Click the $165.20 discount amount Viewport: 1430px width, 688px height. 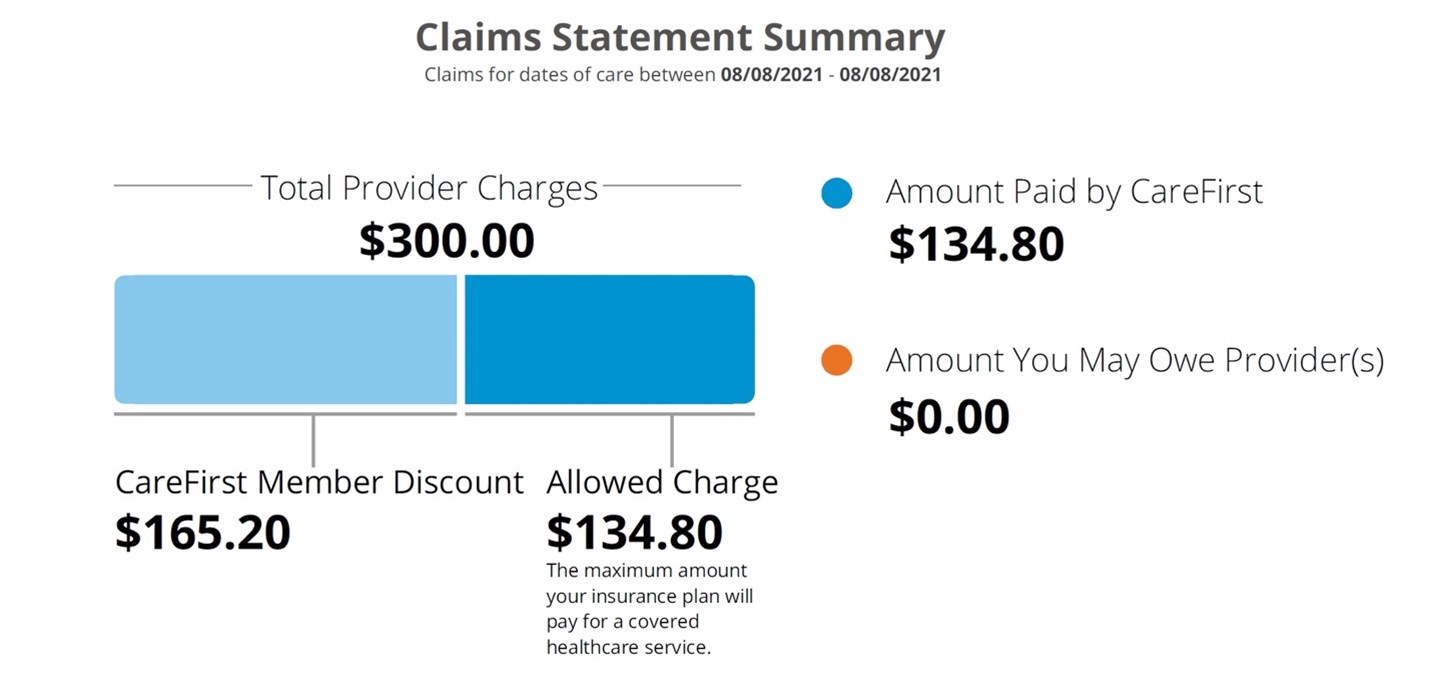pyautogui.click(x=203, y=533)
